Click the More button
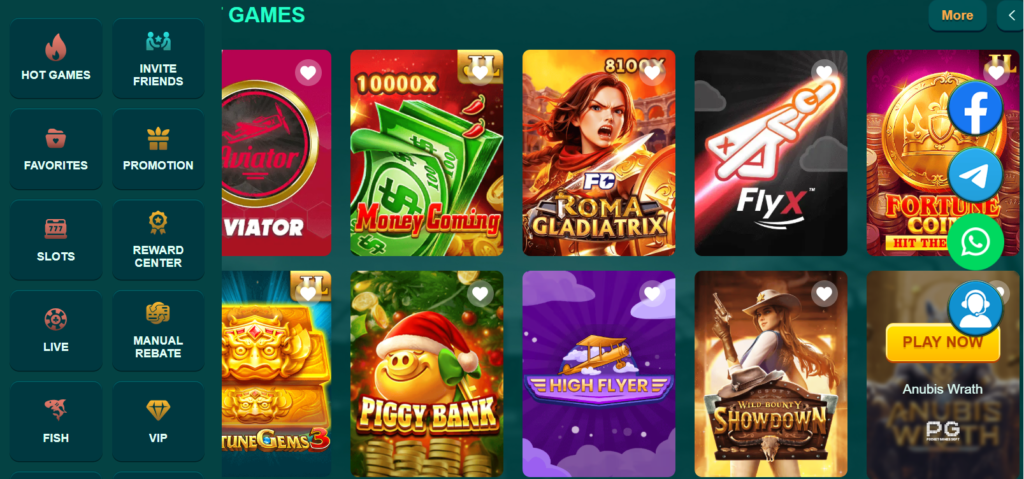The width and height of the screenshot is (1024, 479). tap(957, 16)
